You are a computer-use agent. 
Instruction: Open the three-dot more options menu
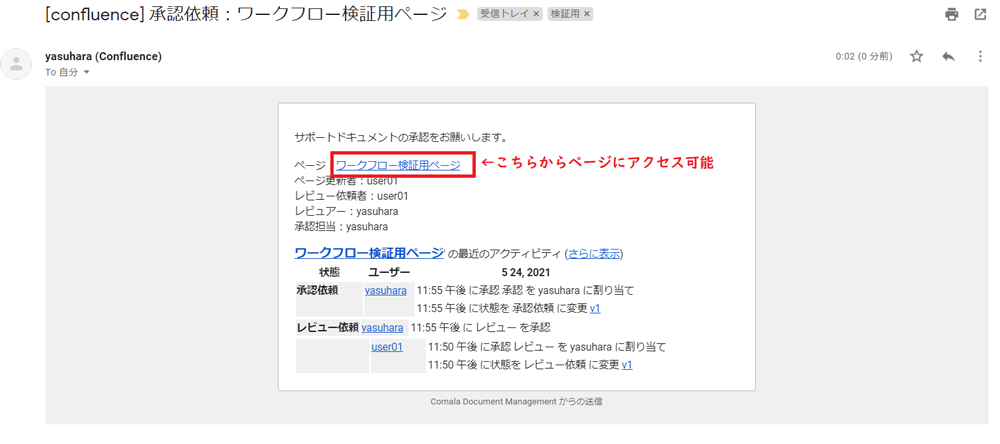(980, 57)
